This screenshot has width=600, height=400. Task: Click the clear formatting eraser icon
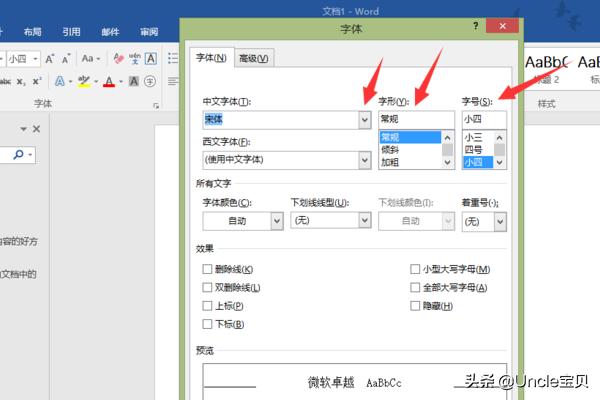[x=118, y=59]
